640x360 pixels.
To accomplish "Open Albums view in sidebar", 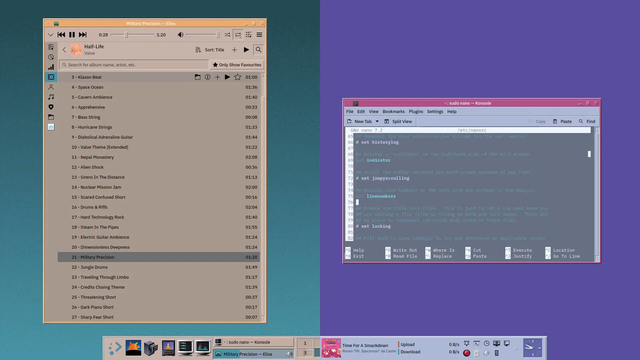I will pyautogui.click(x=51, y=77).
